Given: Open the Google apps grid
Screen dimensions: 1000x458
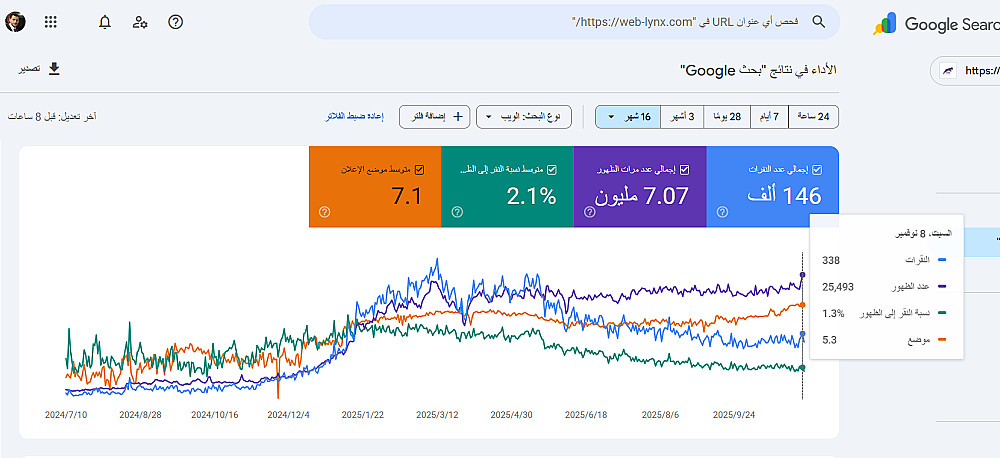Looking at the screenshot, I should 51,22.
